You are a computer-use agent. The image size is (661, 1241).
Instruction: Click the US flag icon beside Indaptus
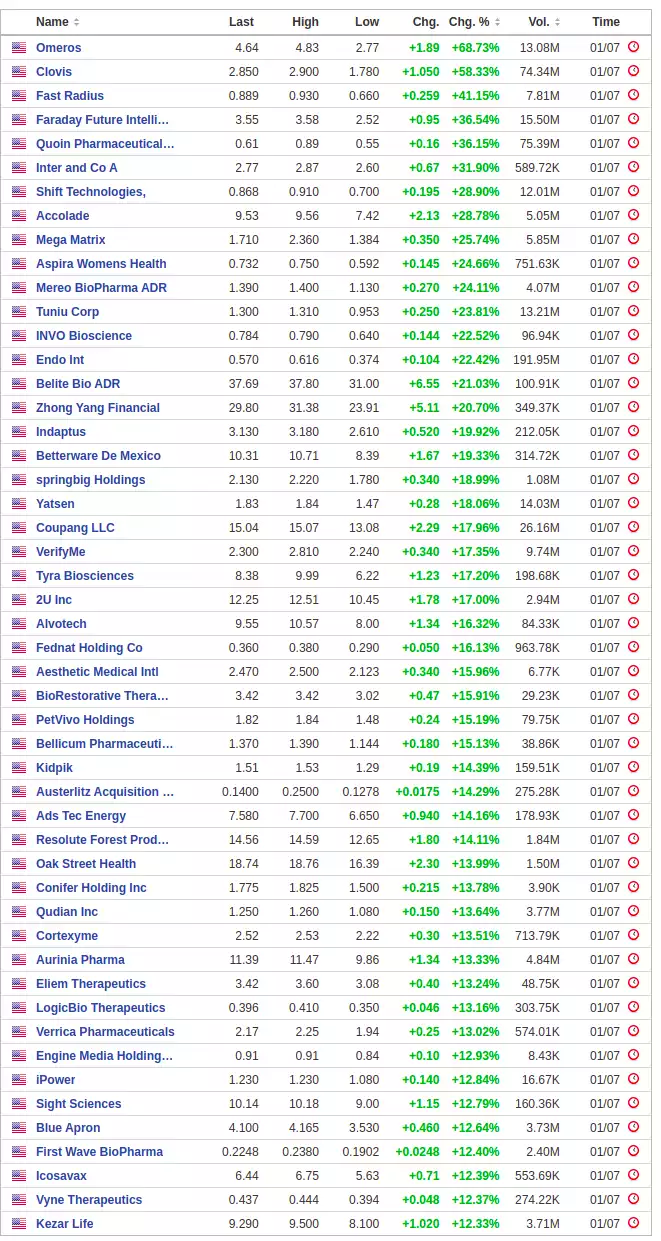[19, 432]
